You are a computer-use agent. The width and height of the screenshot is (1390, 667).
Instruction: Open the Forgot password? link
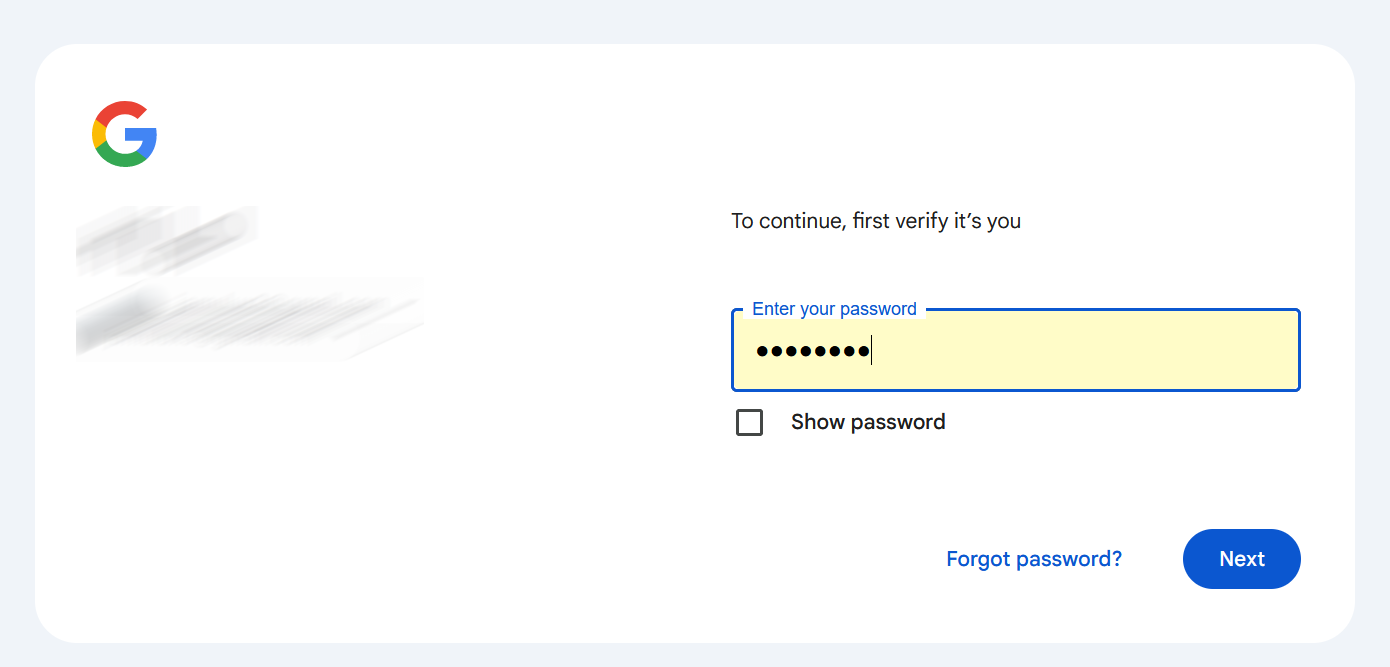coord(1034,559)
